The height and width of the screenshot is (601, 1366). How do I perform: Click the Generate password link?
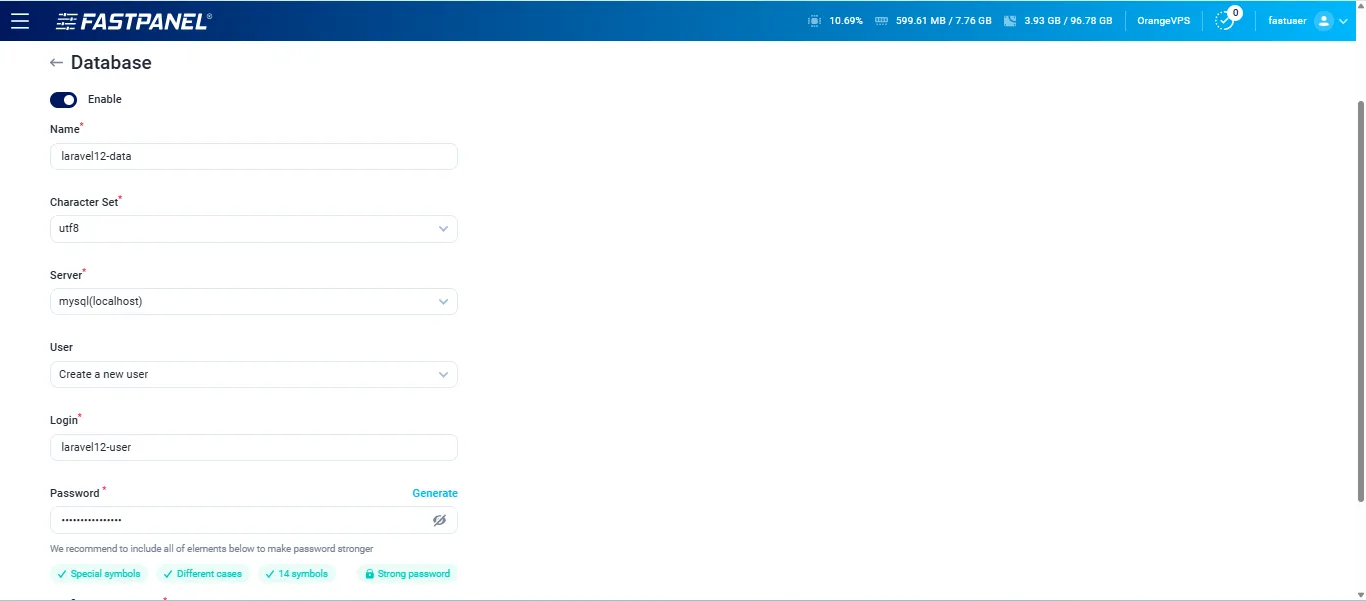pyautogui.click(x=435, y=493)
